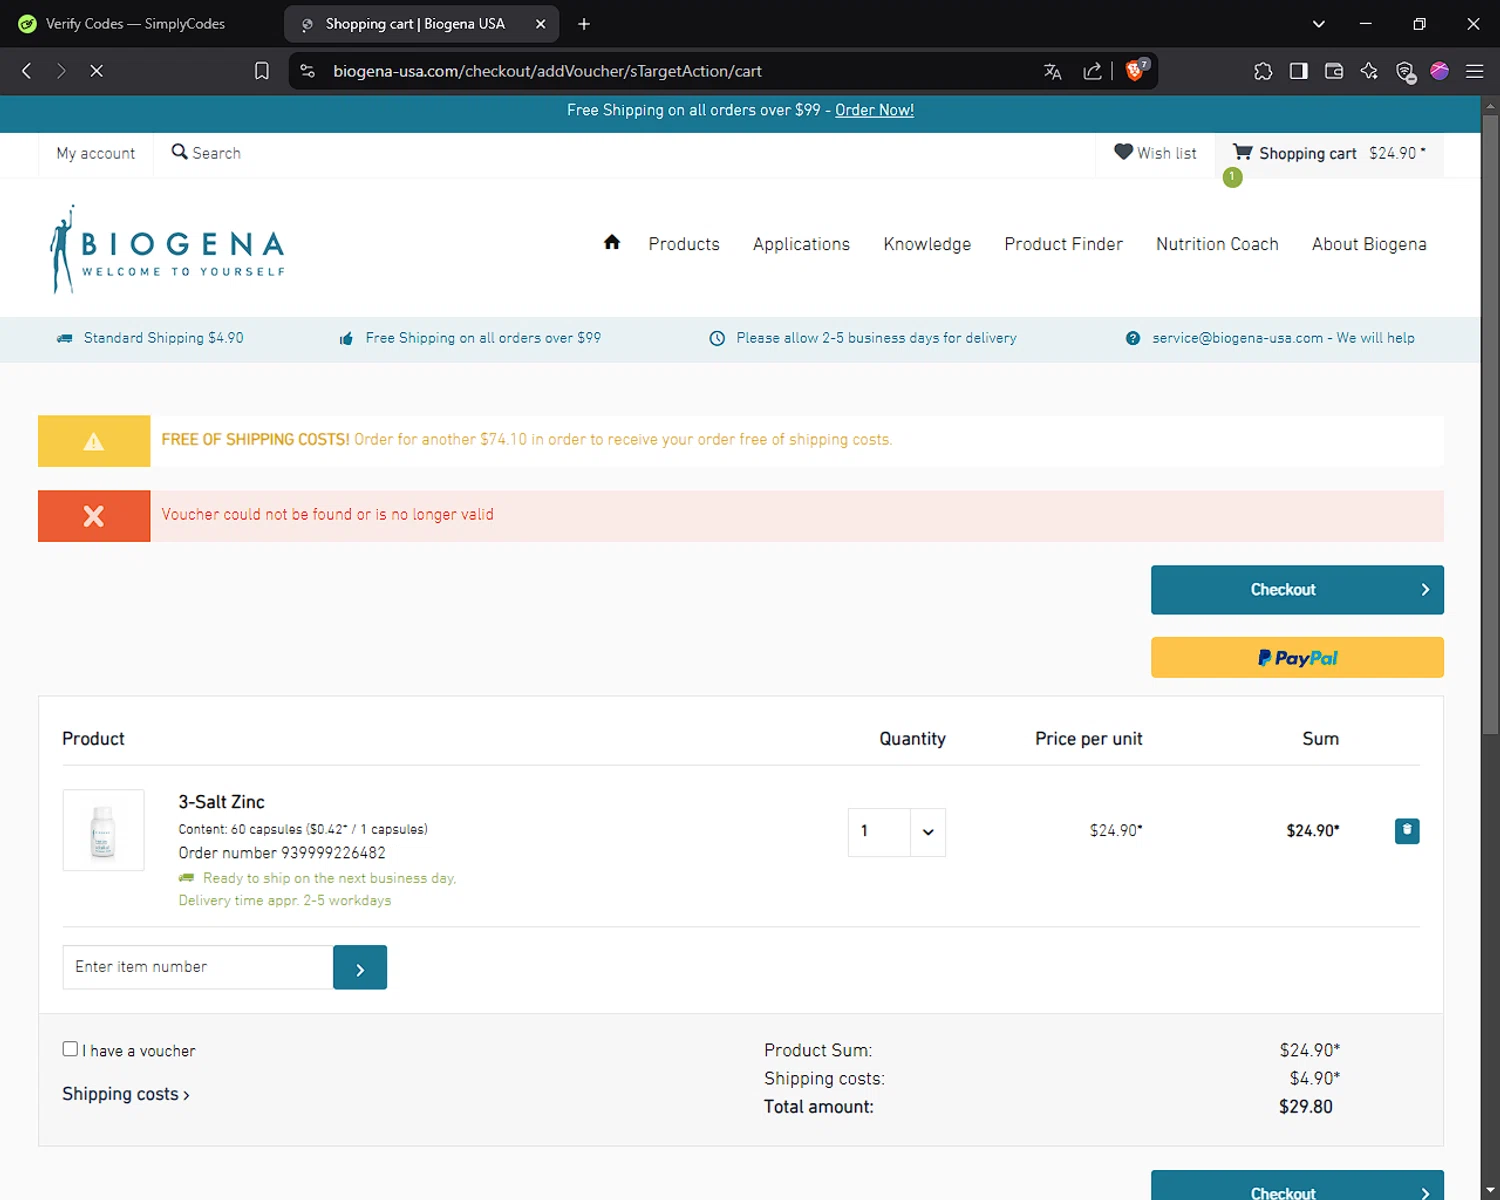Image resolution: width=1500 pixels, height=1200 pixels.
Task: Open browser main hamburger menu
Action: point(1474,71)
